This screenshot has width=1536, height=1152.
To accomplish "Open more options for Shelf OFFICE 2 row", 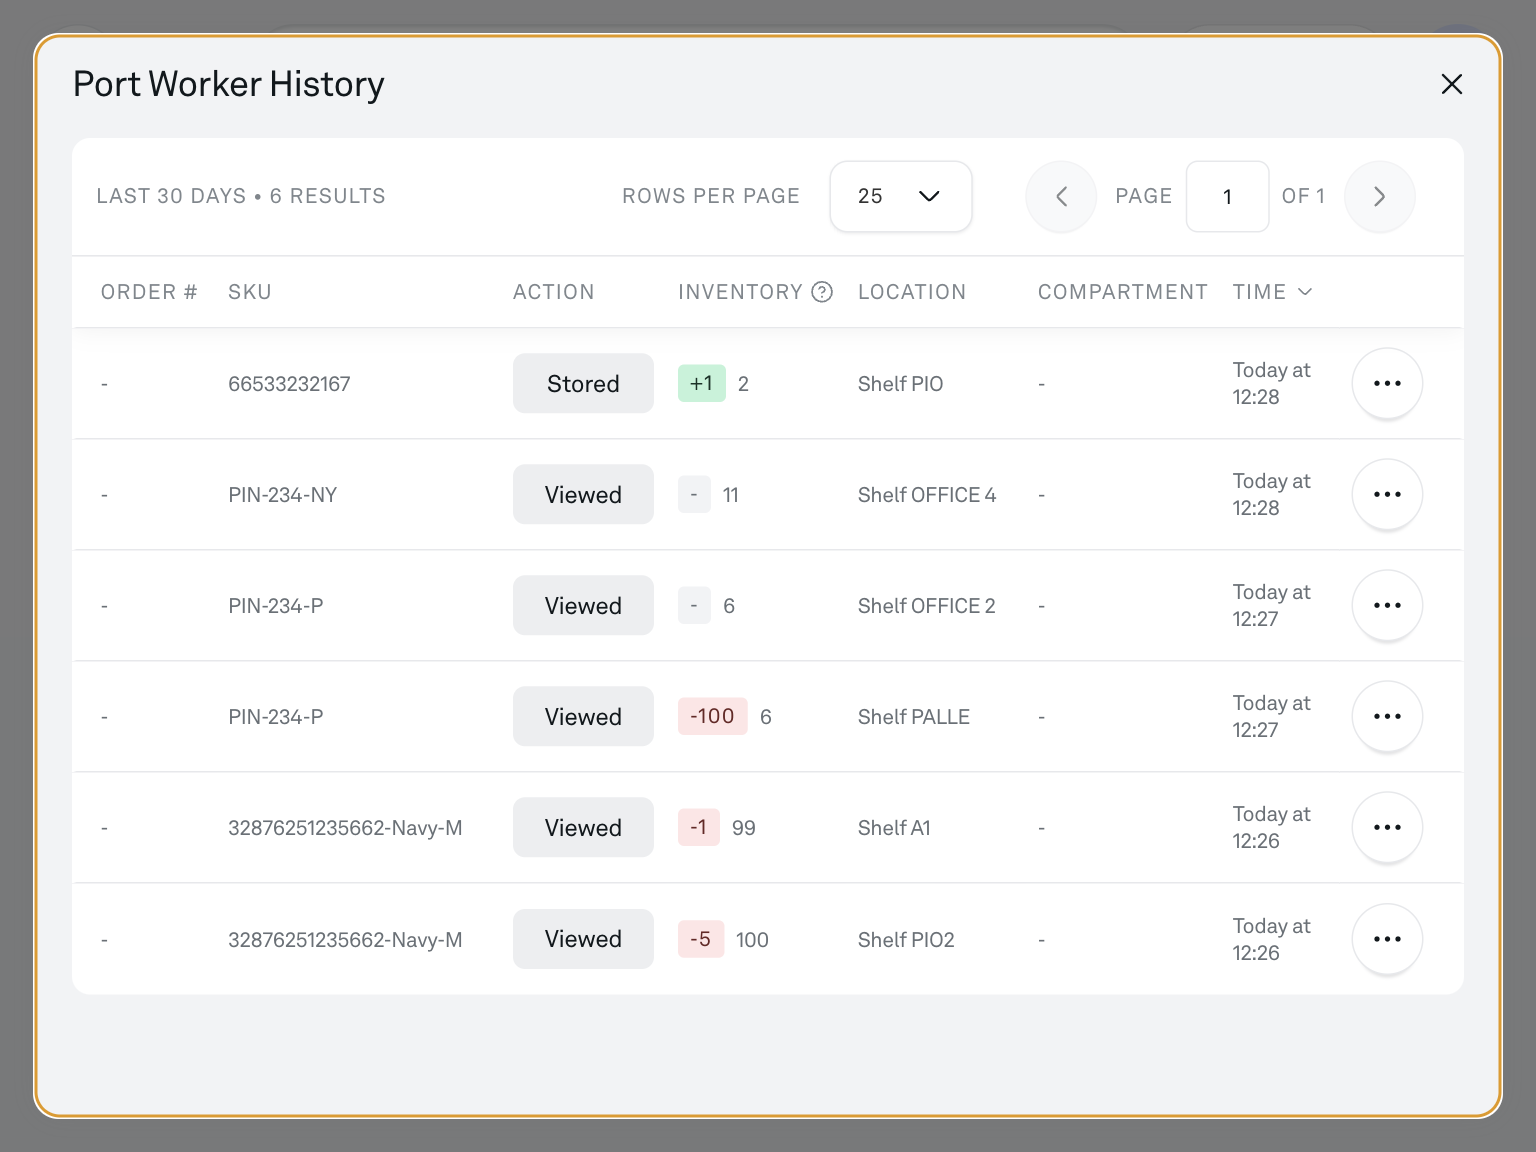I will 1387,605.
